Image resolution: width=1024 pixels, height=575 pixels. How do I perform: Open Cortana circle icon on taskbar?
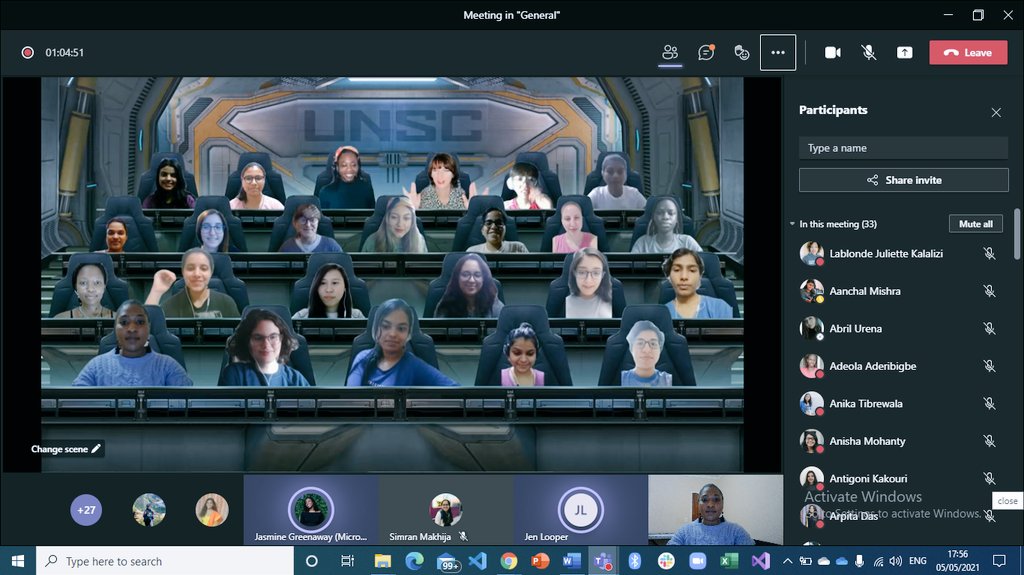[312, 561]
